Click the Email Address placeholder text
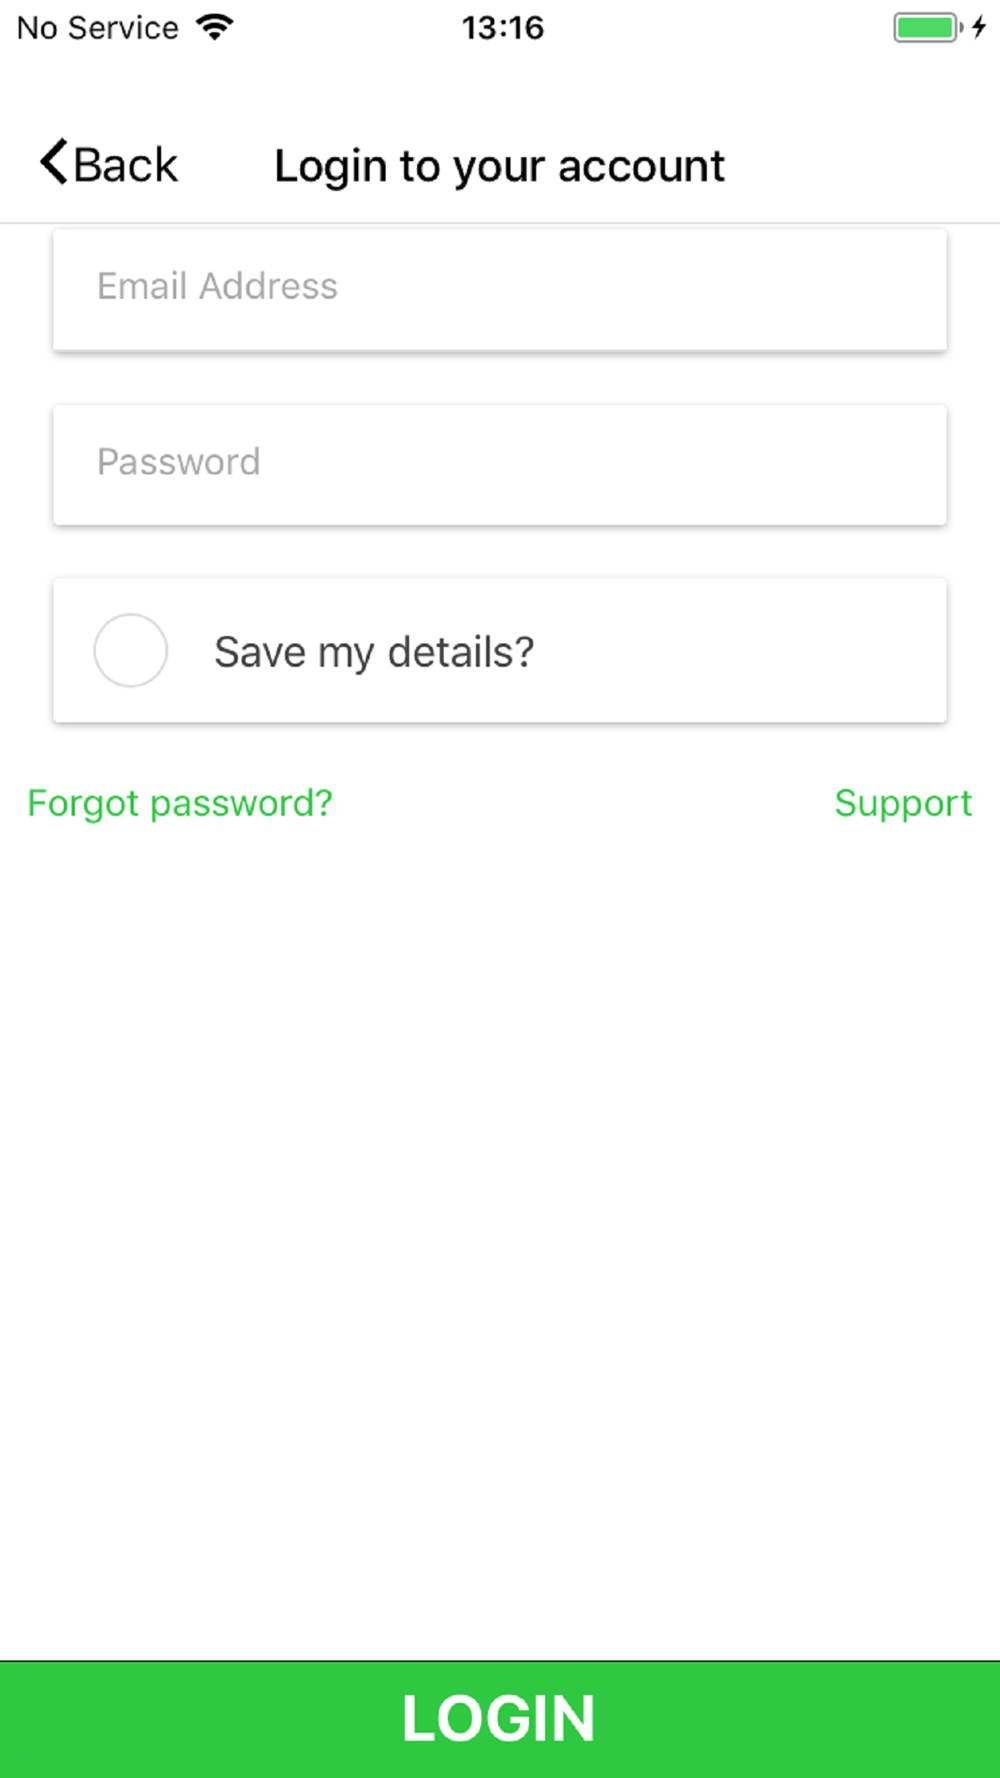Viewport: 1000px width, 1778px height. 217,287
